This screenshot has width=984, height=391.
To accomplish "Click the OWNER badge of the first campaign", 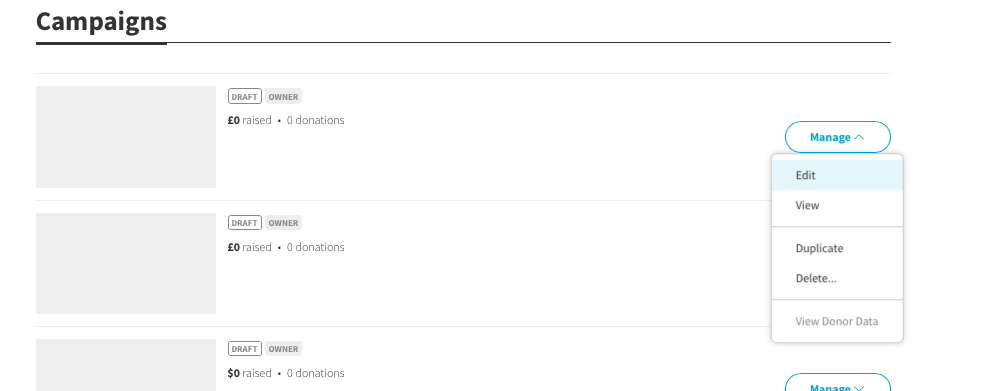I will 283,97.
